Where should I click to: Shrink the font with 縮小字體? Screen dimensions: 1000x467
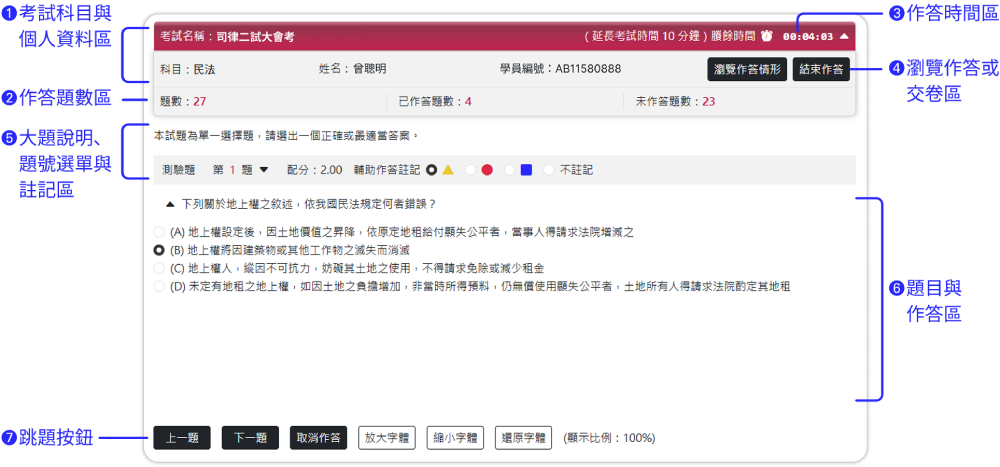pos(455,438)
